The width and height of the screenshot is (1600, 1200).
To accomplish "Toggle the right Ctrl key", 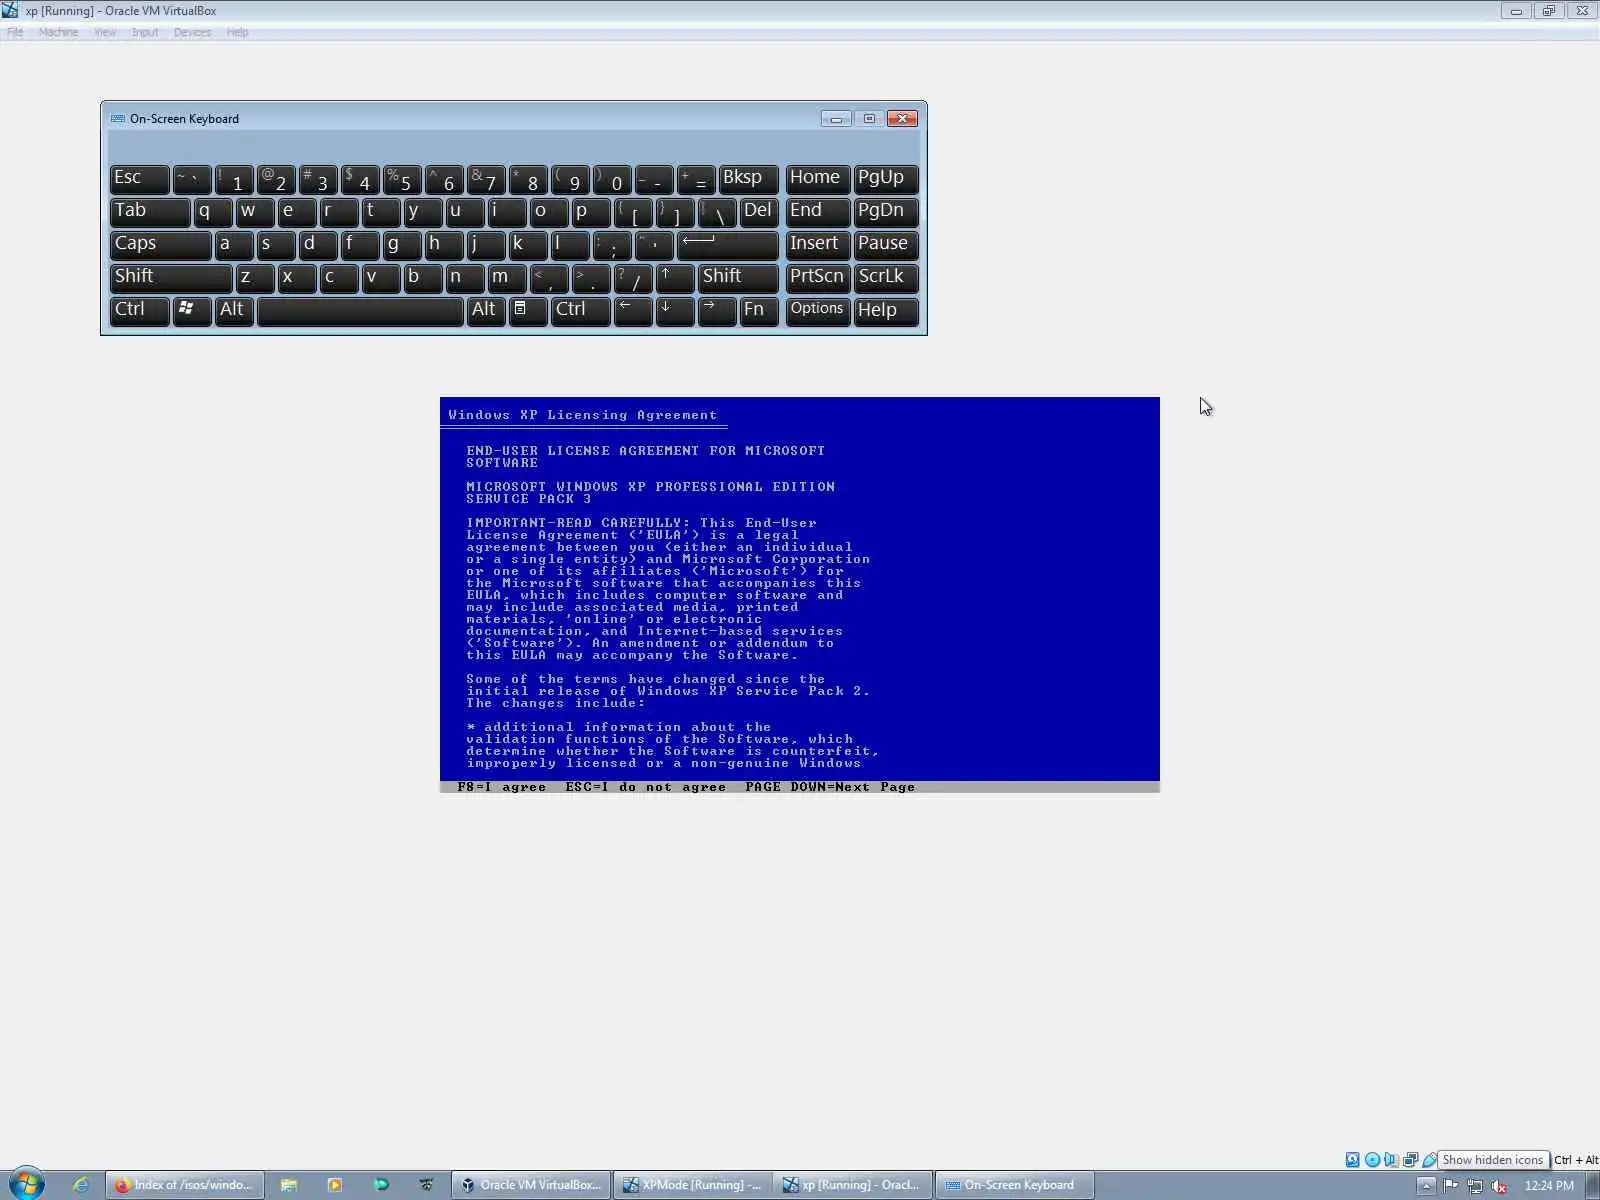I will pos(580,311).
